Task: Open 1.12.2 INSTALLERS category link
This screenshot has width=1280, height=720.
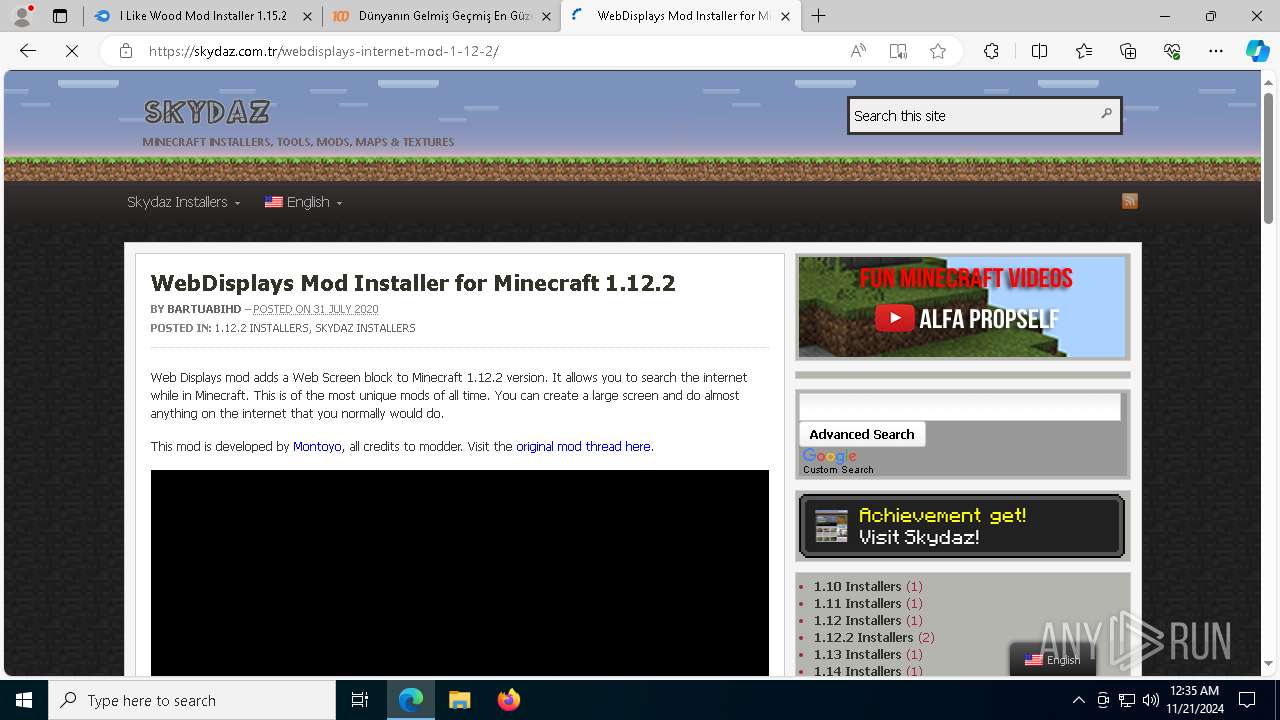Action: pos(261,328)
